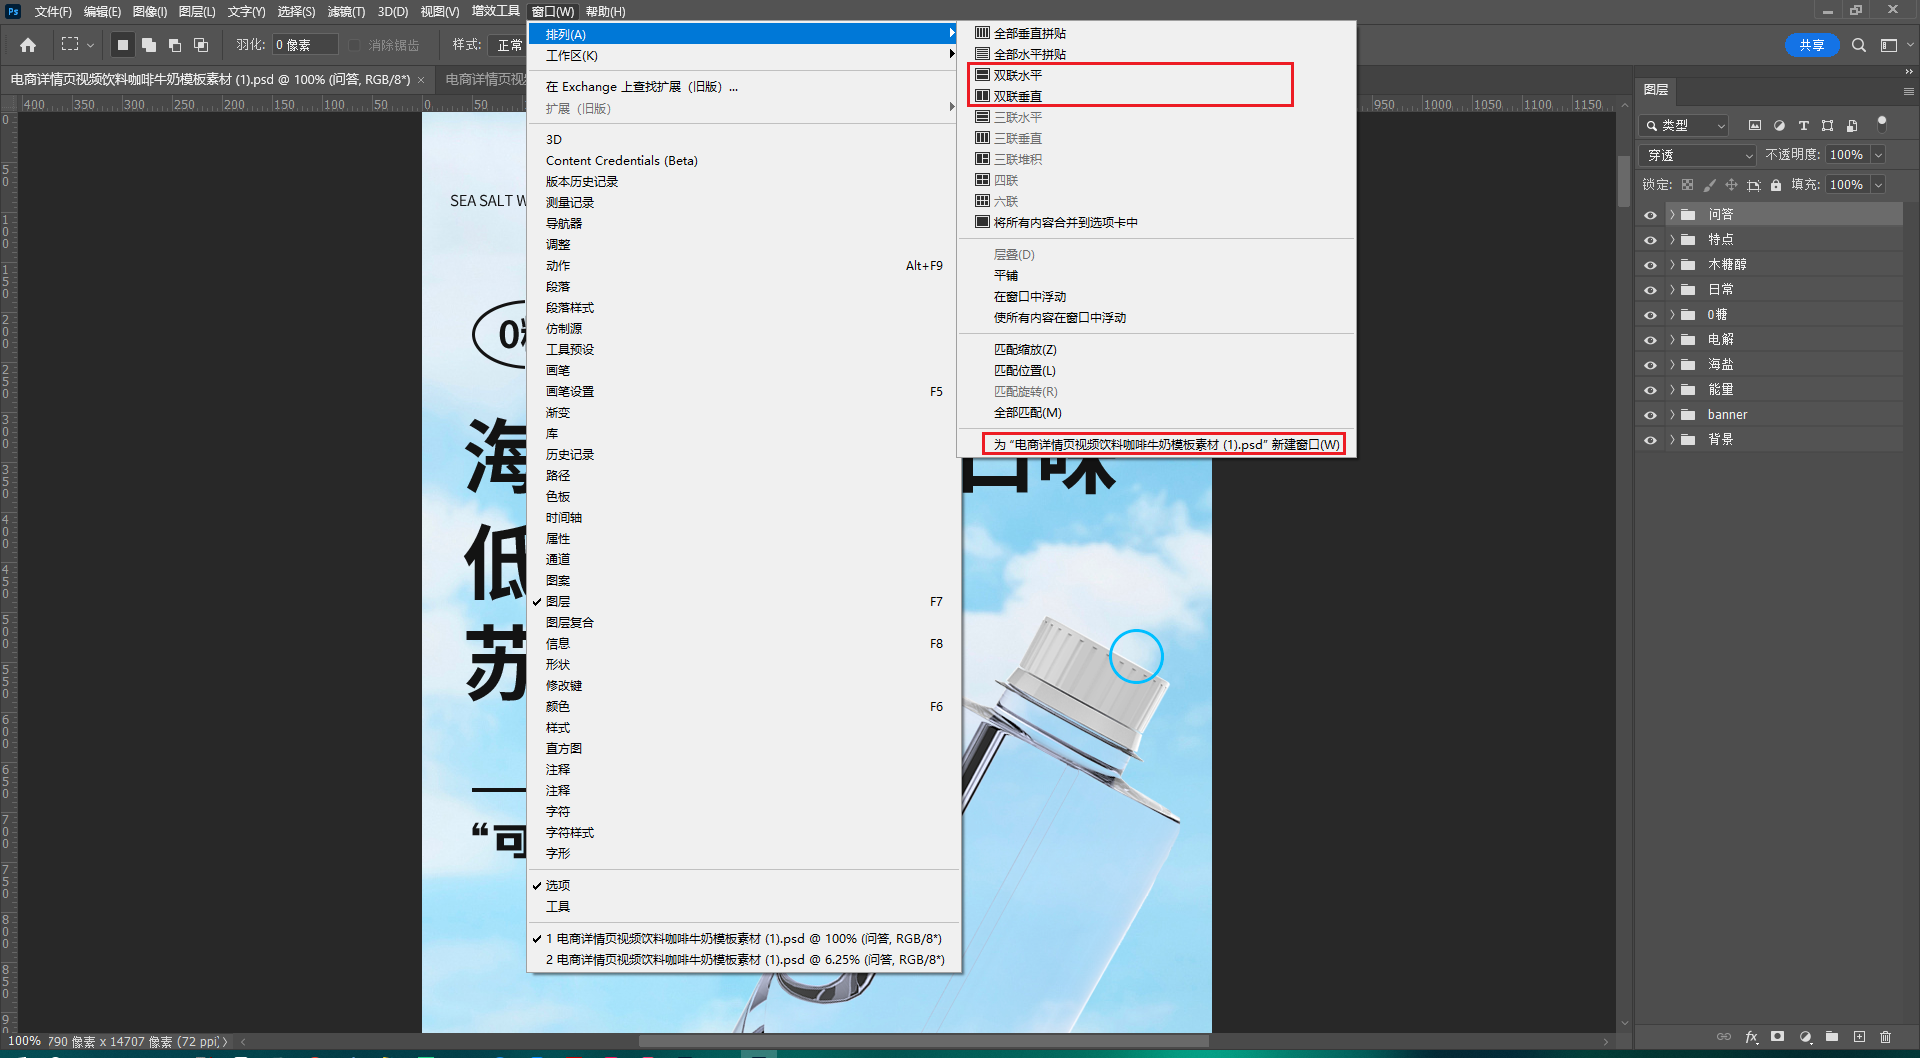Select the Subtract from Selection mode icon
The height and width of the screenshot is (1058, 1920).
point(174,45)
